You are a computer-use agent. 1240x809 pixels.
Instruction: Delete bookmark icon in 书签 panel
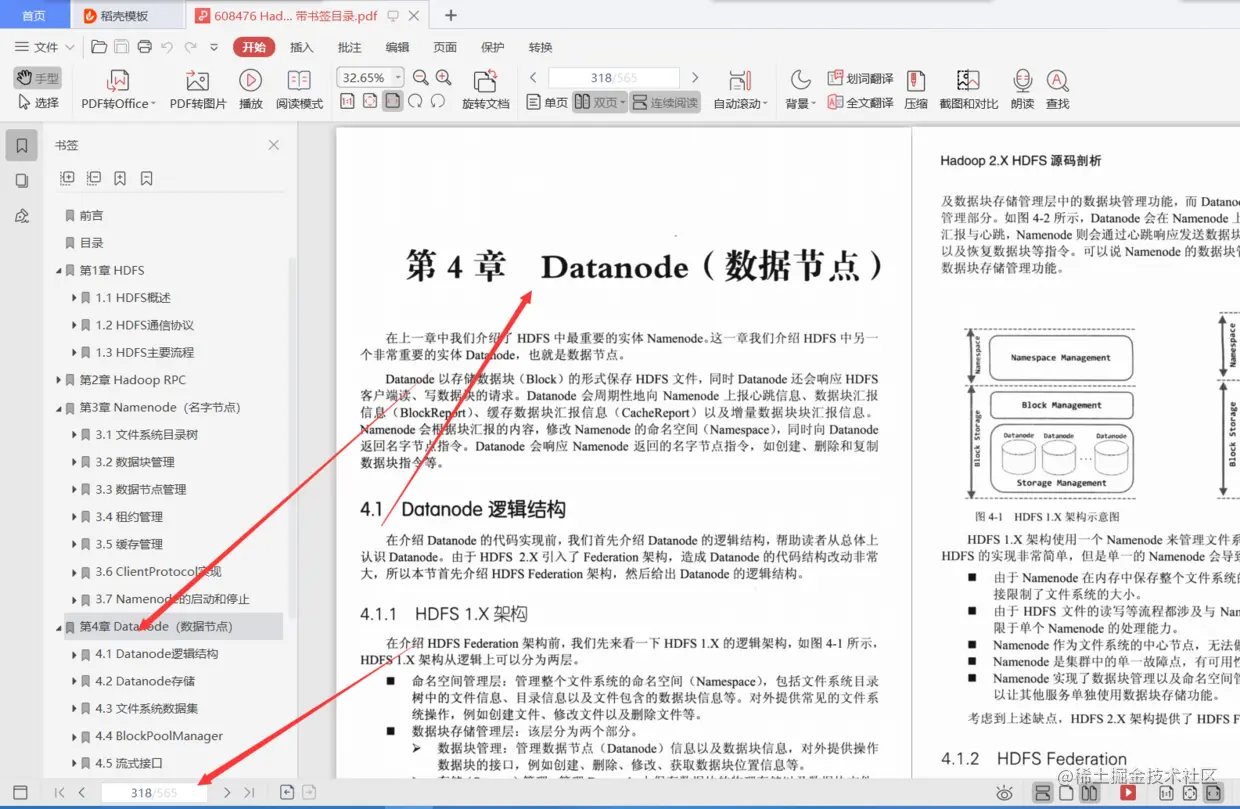click(x=146, y=178)
